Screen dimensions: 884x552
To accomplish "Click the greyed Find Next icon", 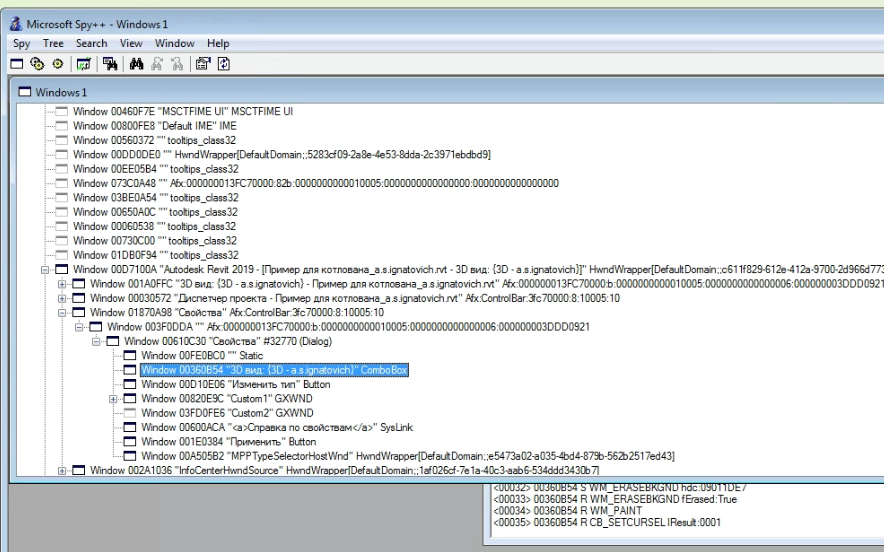I will 157,64.
